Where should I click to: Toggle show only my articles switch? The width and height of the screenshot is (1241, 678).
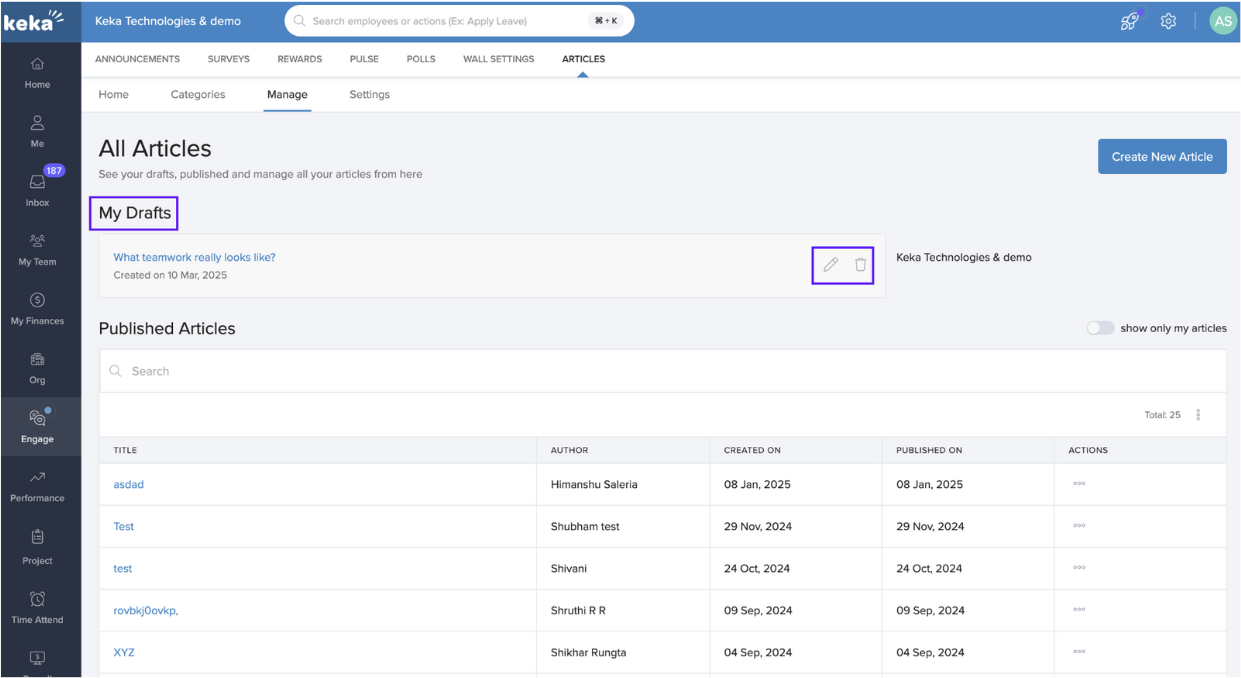(1100, 328)
